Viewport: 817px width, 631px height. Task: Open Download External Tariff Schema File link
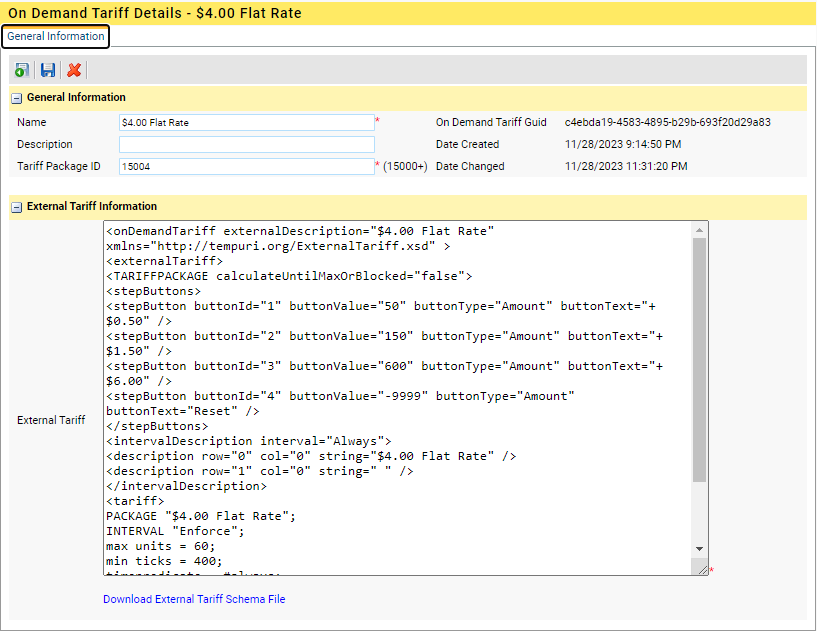(x=194, y=599)
